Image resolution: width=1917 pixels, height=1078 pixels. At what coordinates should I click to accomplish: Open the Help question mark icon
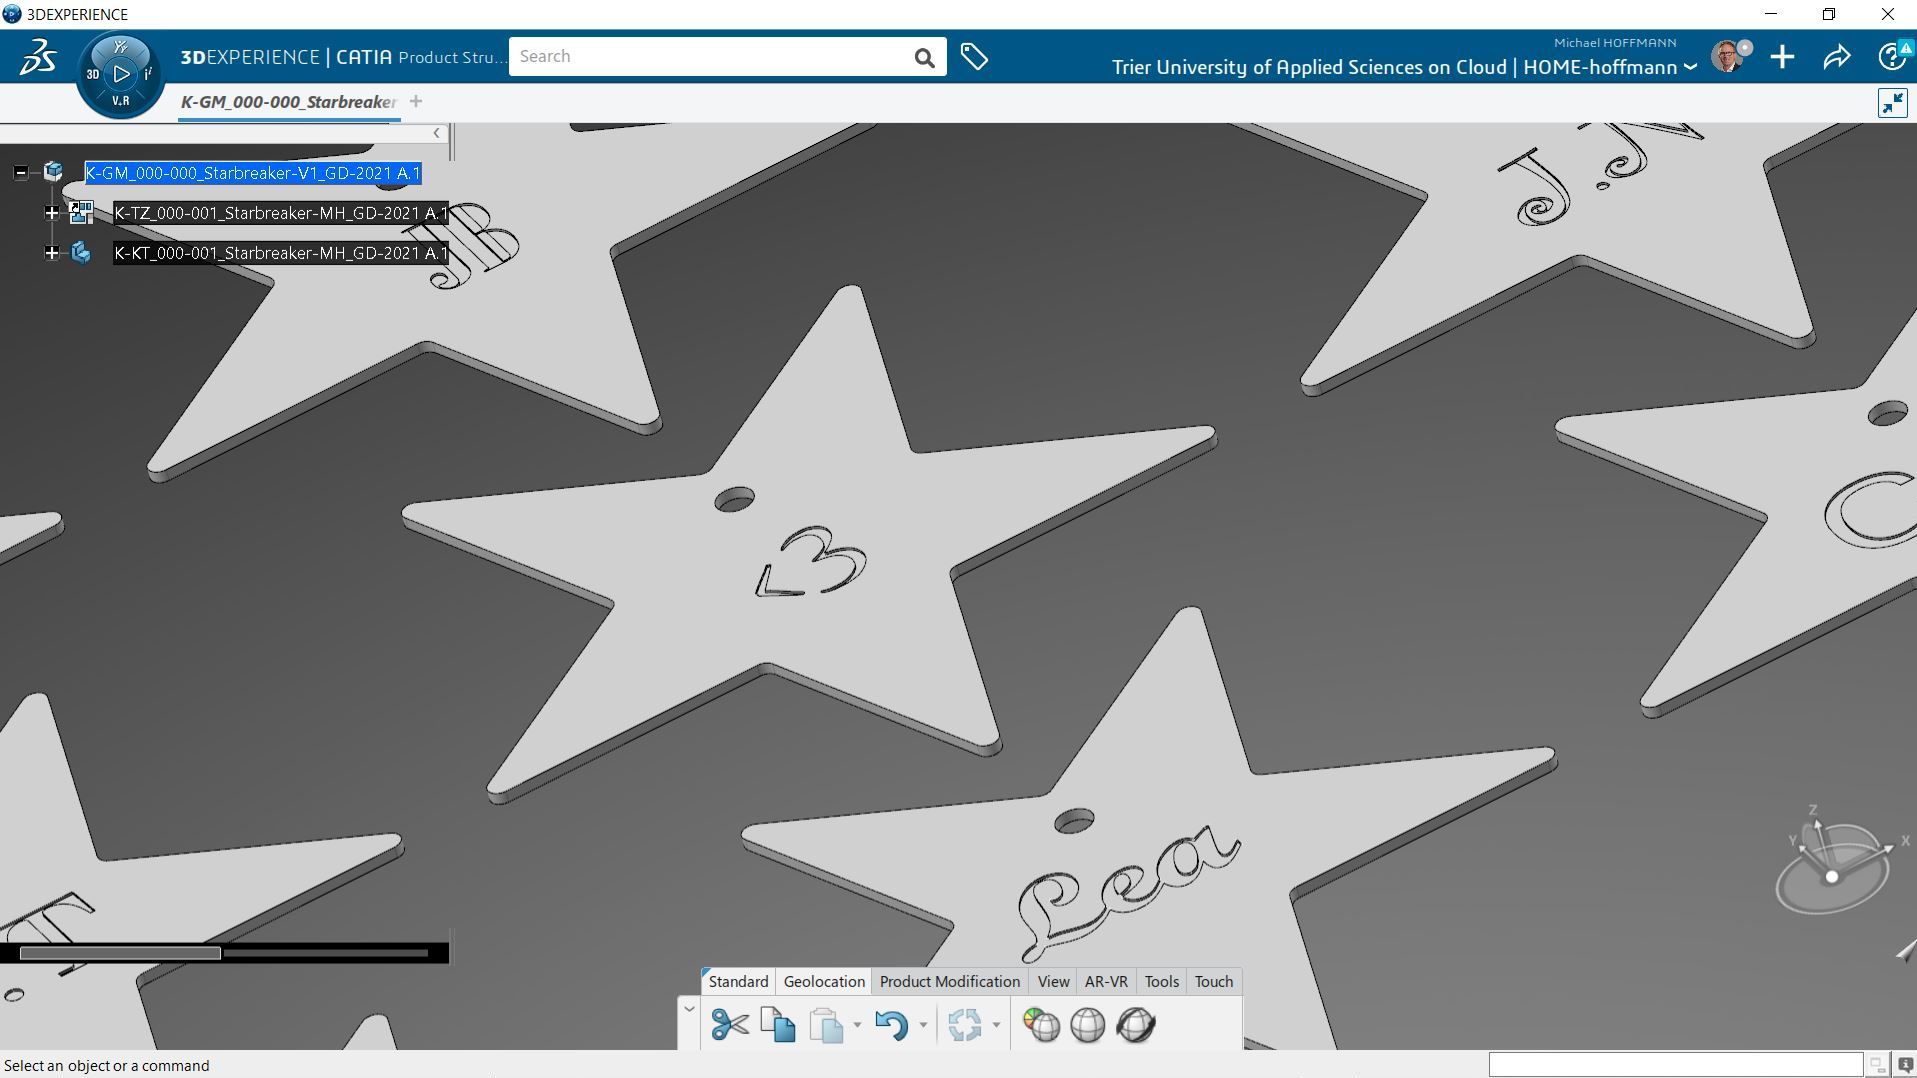[x=1891, y=57]
